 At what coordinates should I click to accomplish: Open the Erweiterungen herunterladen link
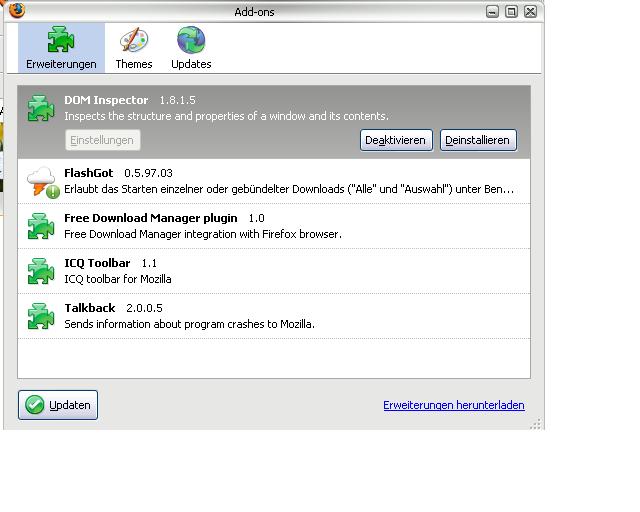click(x=453, y=405)
